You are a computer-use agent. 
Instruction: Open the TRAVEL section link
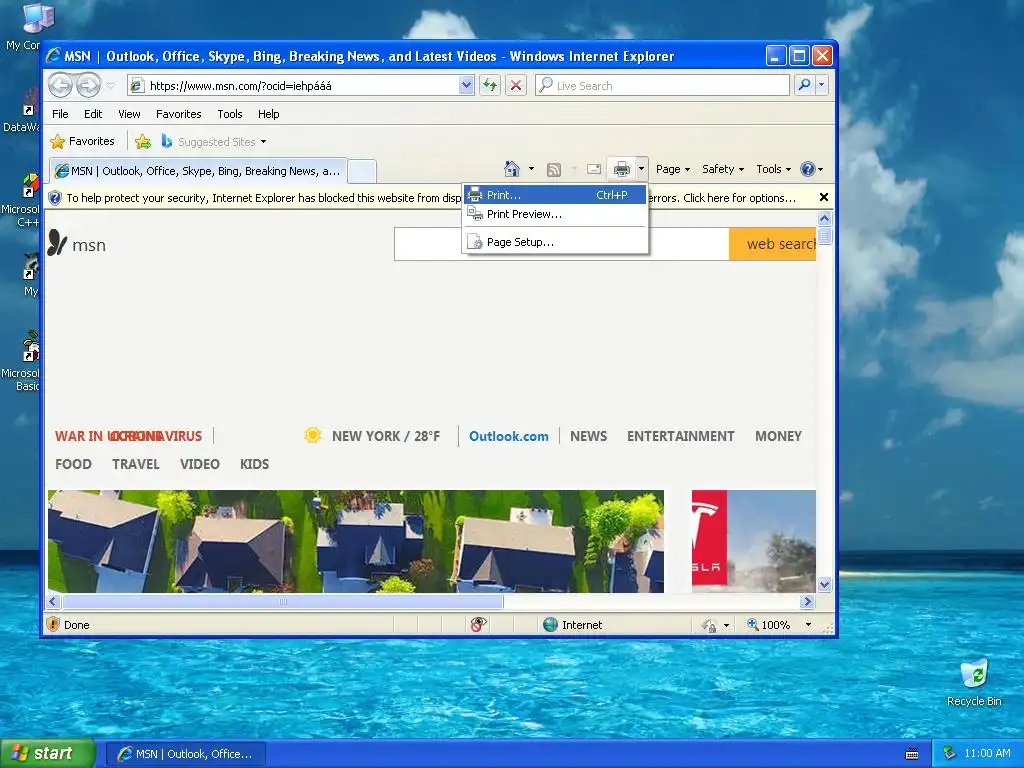point(136,464)
